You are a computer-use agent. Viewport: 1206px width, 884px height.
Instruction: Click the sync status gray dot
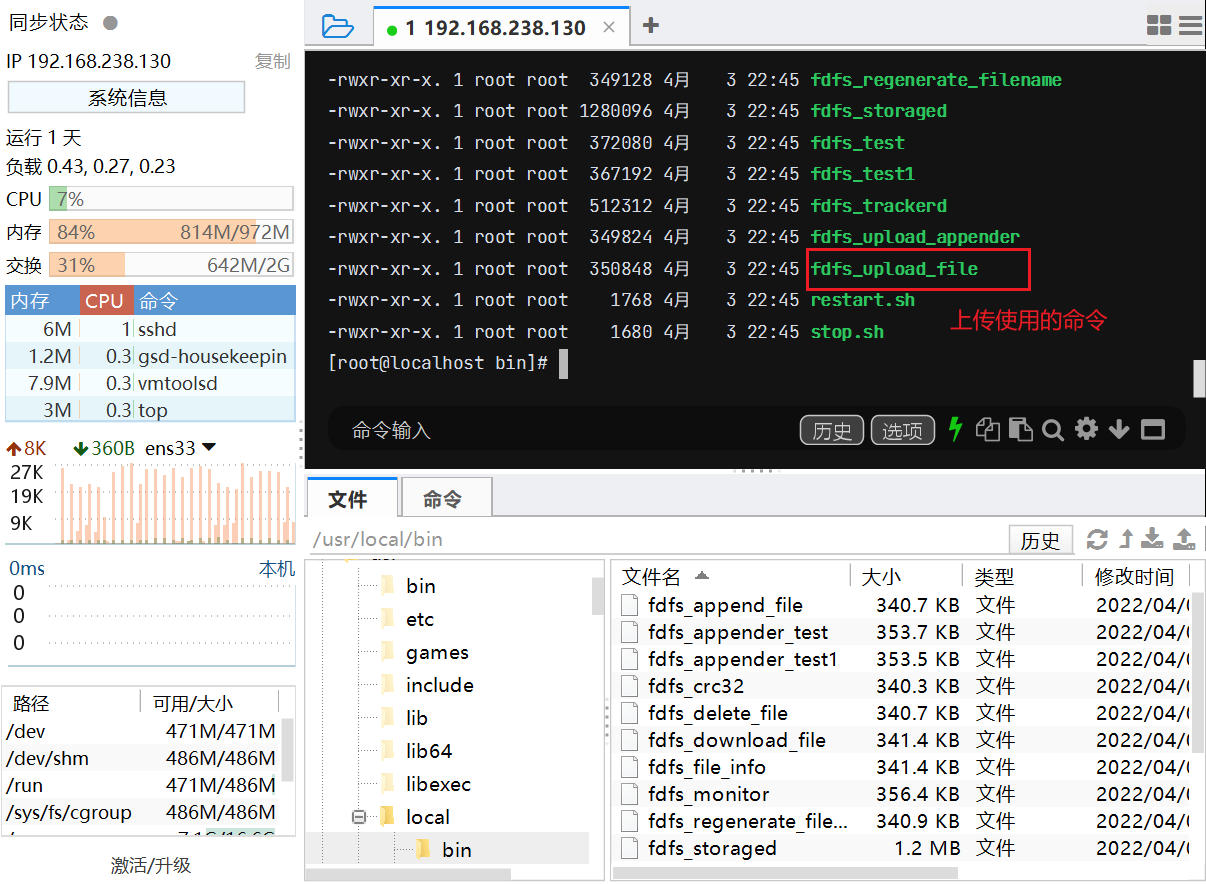coord(110,23)
